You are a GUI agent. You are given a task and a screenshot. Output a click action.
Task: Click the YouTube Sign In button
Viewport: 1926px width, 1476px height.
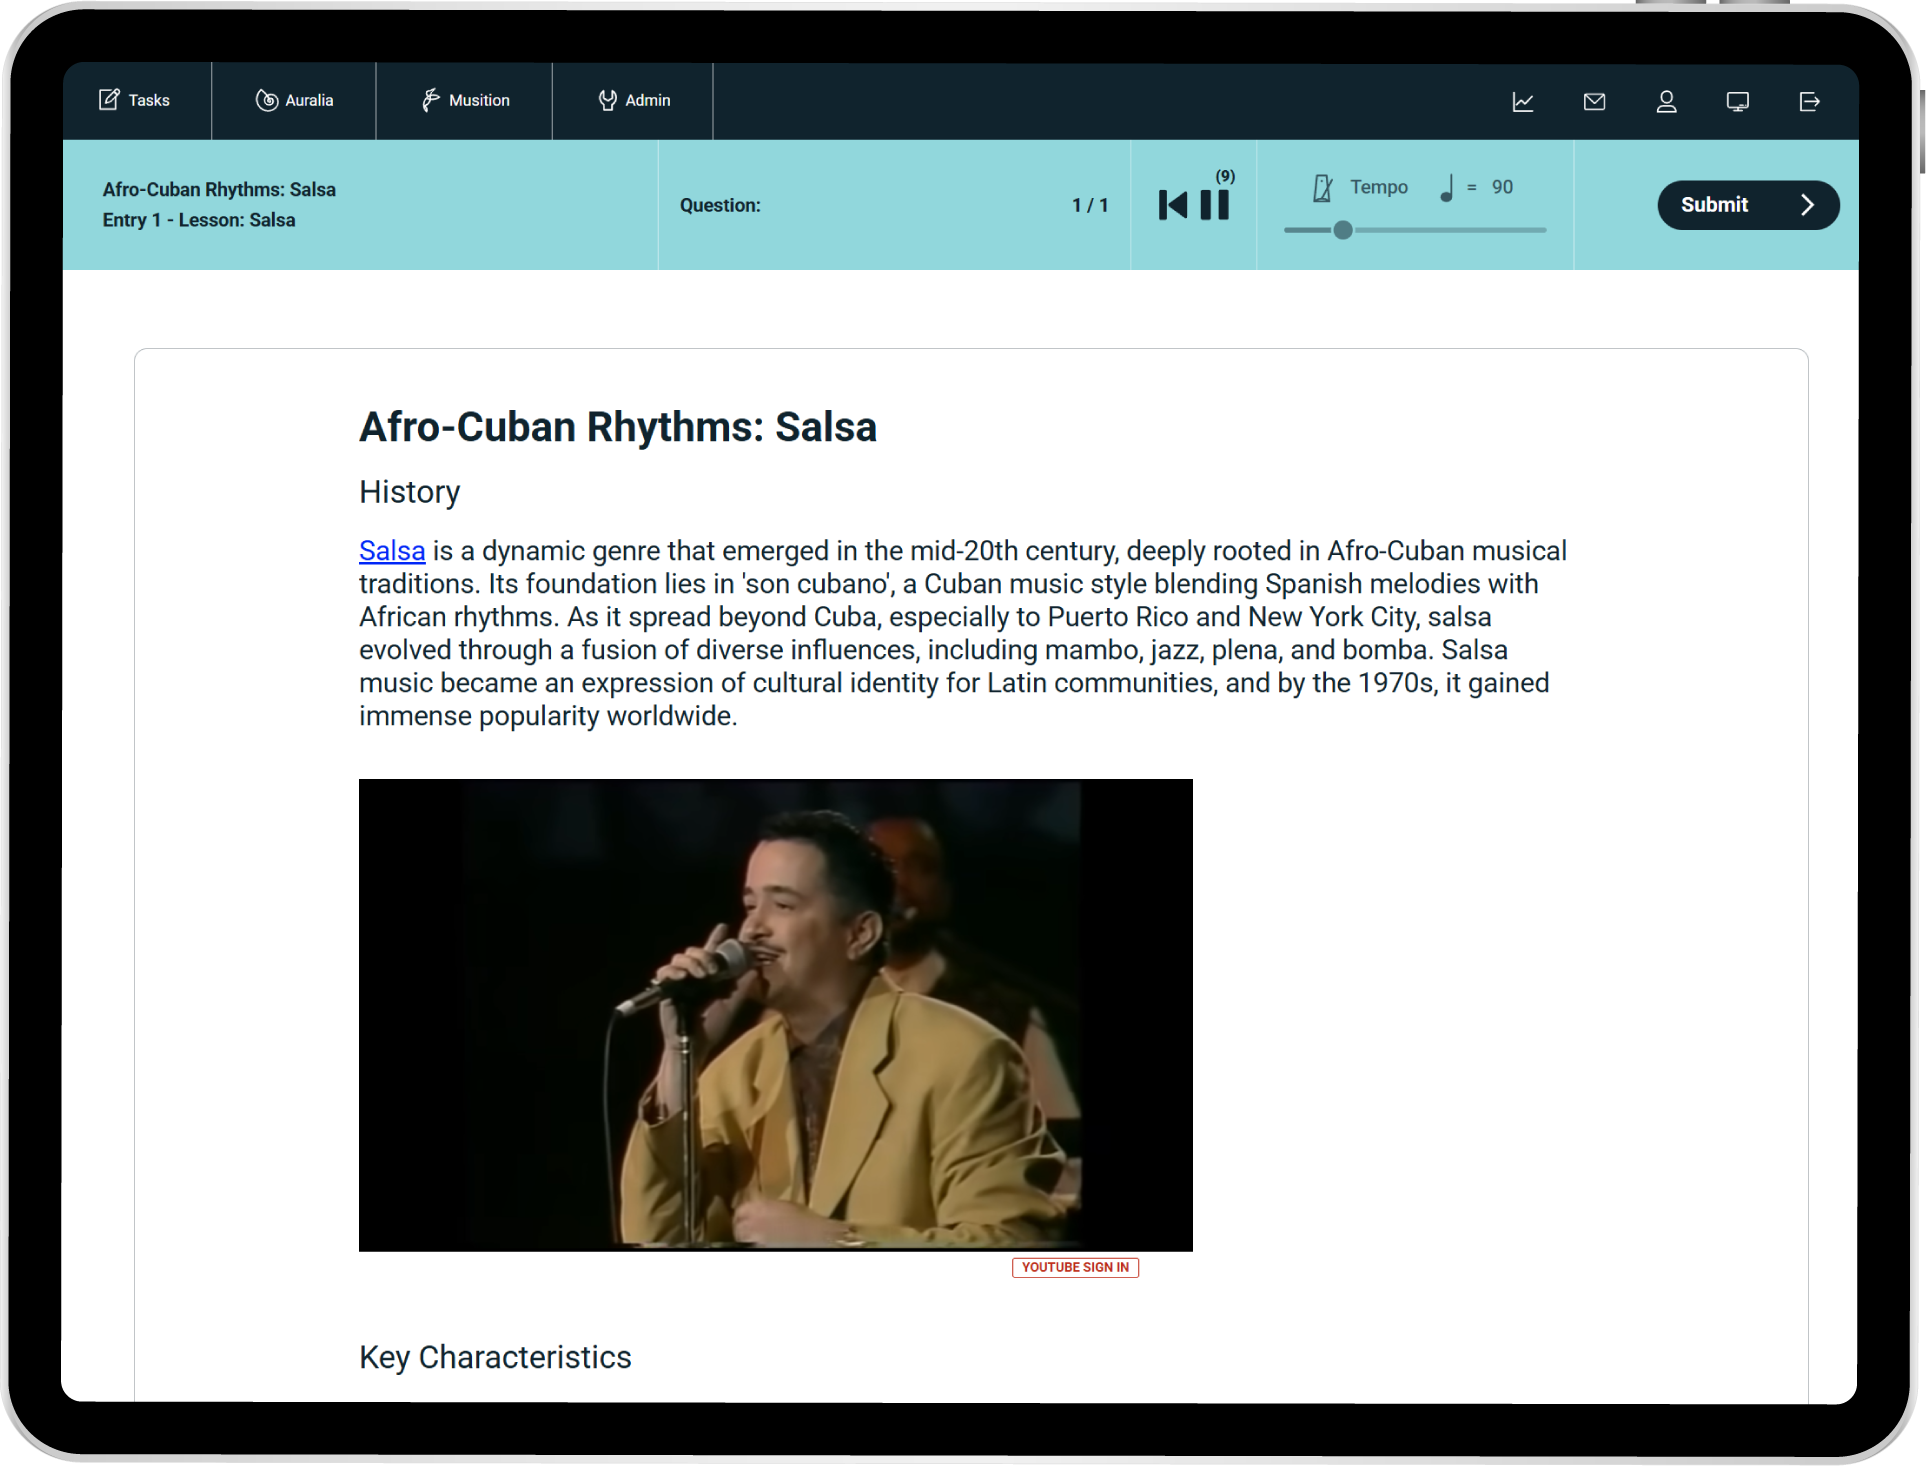[x=1075, y=1268]
